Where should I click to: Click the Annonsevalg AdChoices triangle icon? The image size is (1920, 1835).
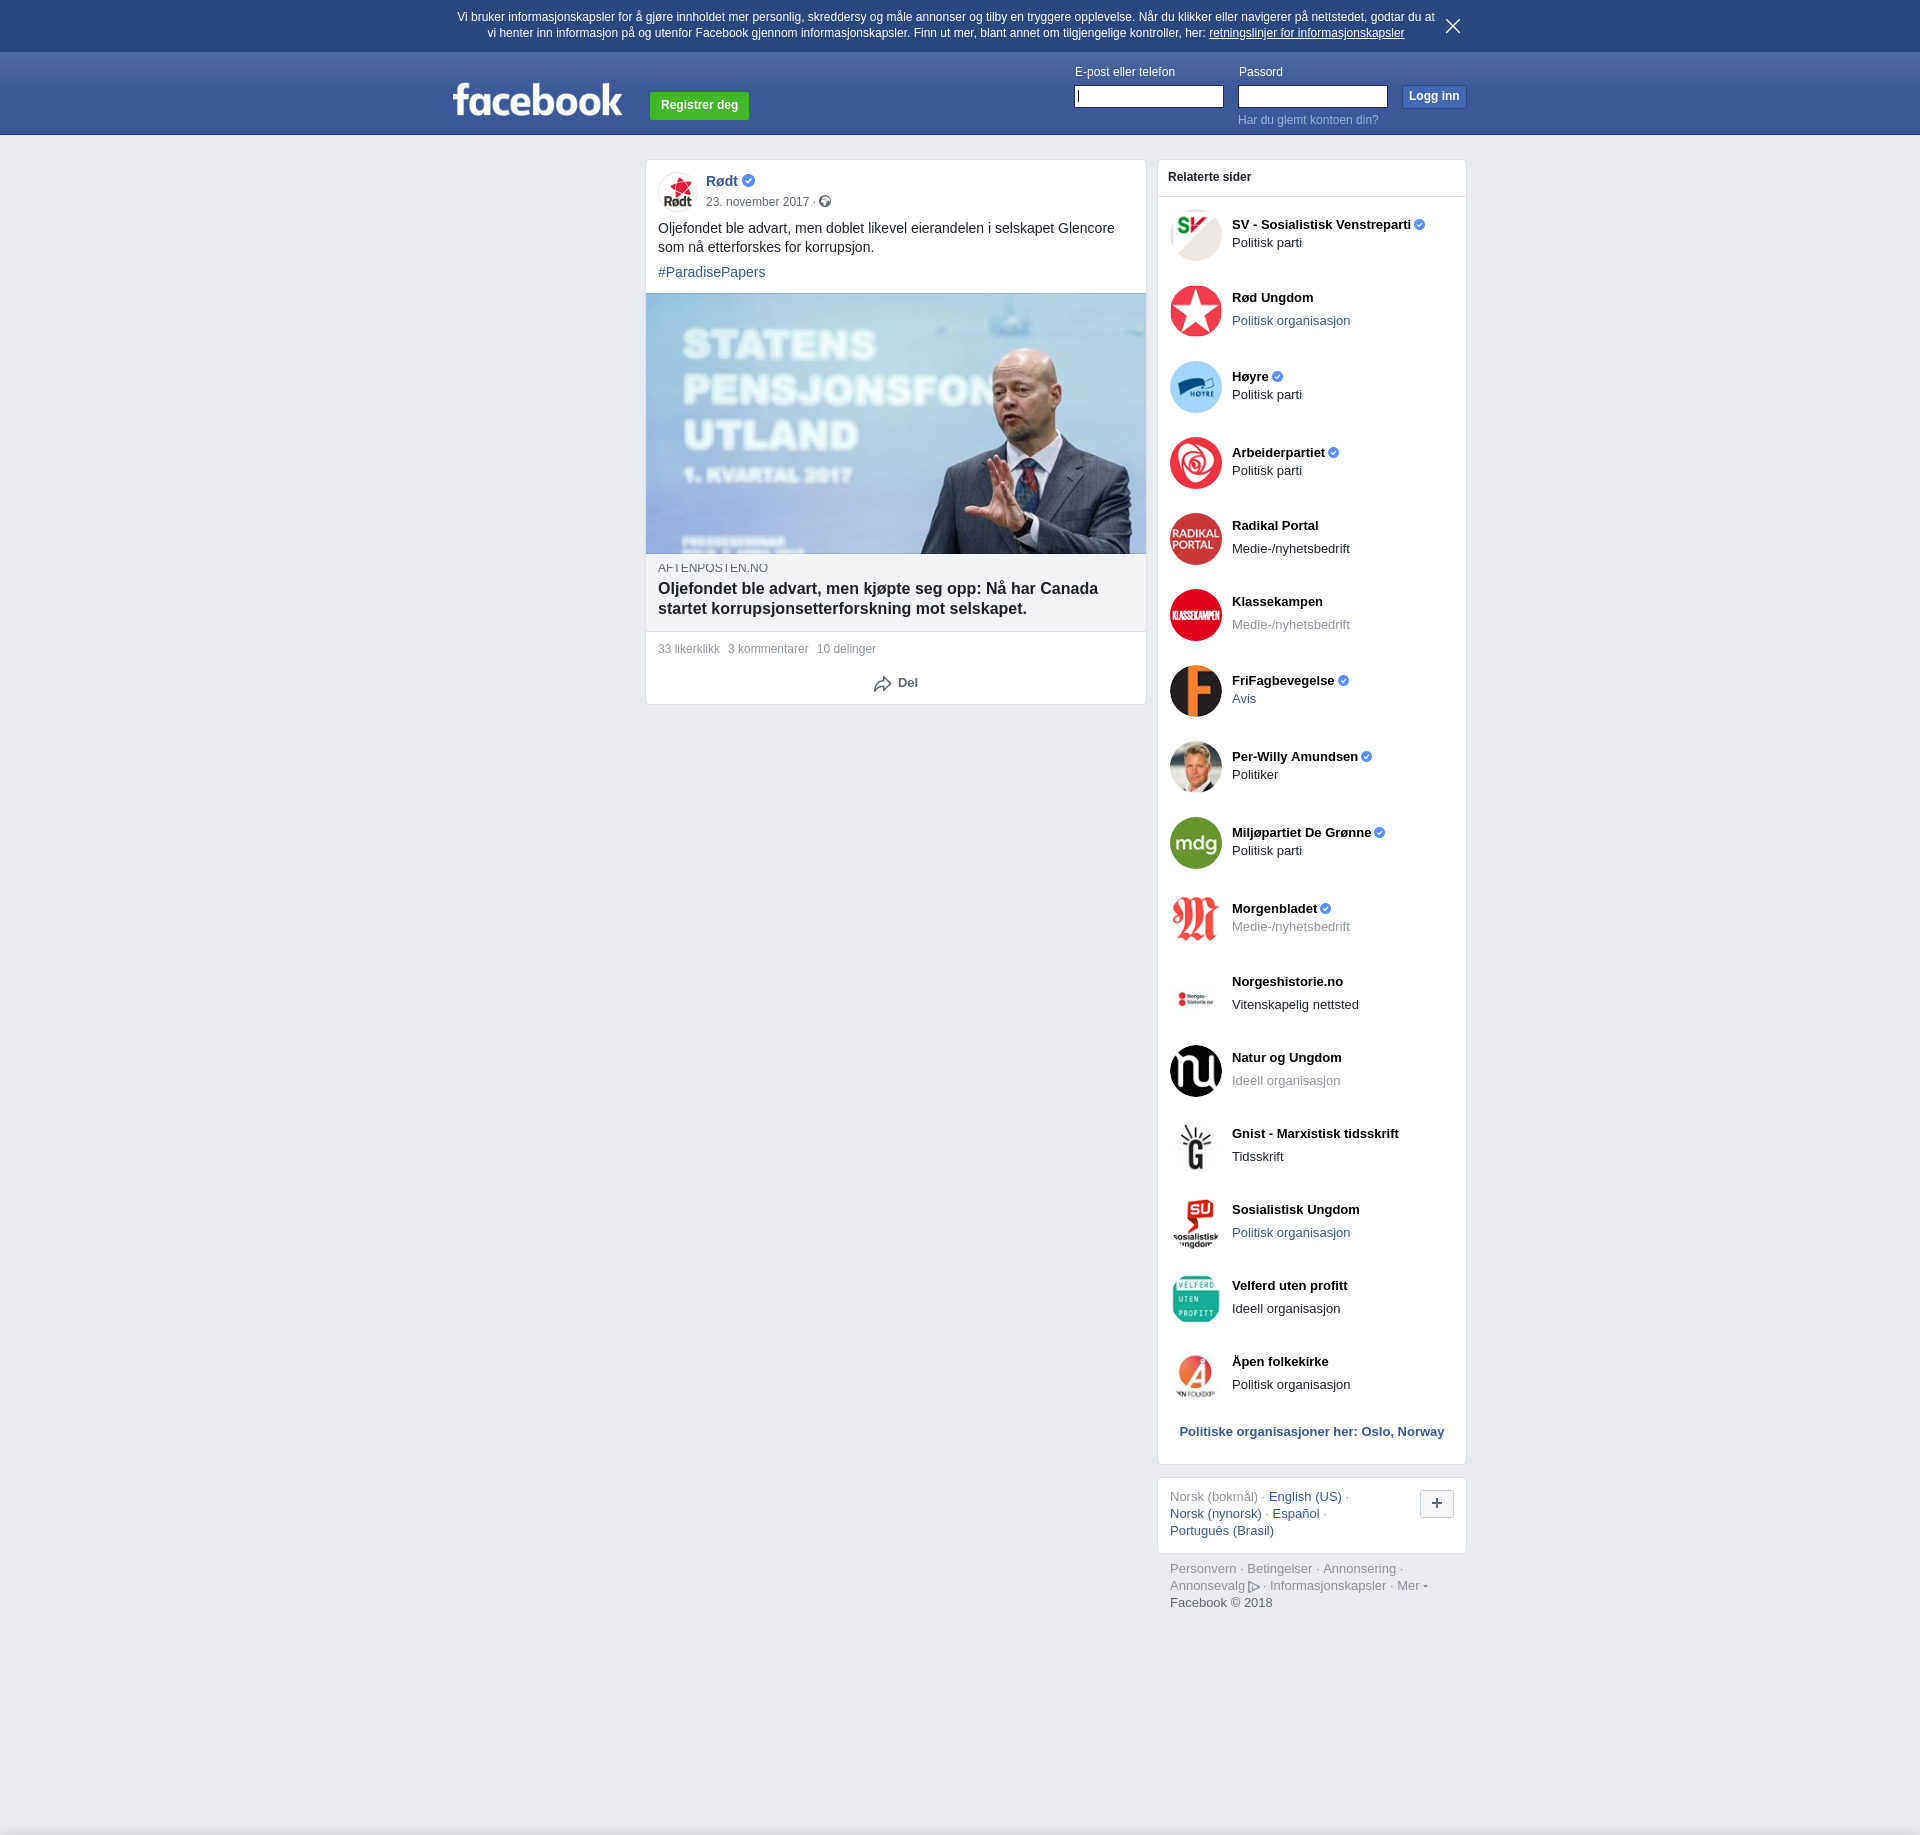point(1254,1586)
